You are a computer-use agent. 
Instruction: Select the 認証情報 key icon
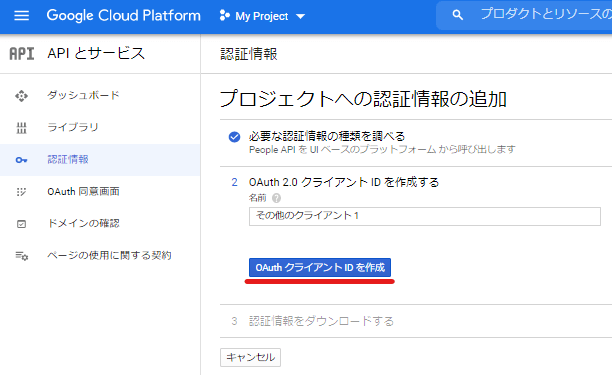tap(21, 160)
